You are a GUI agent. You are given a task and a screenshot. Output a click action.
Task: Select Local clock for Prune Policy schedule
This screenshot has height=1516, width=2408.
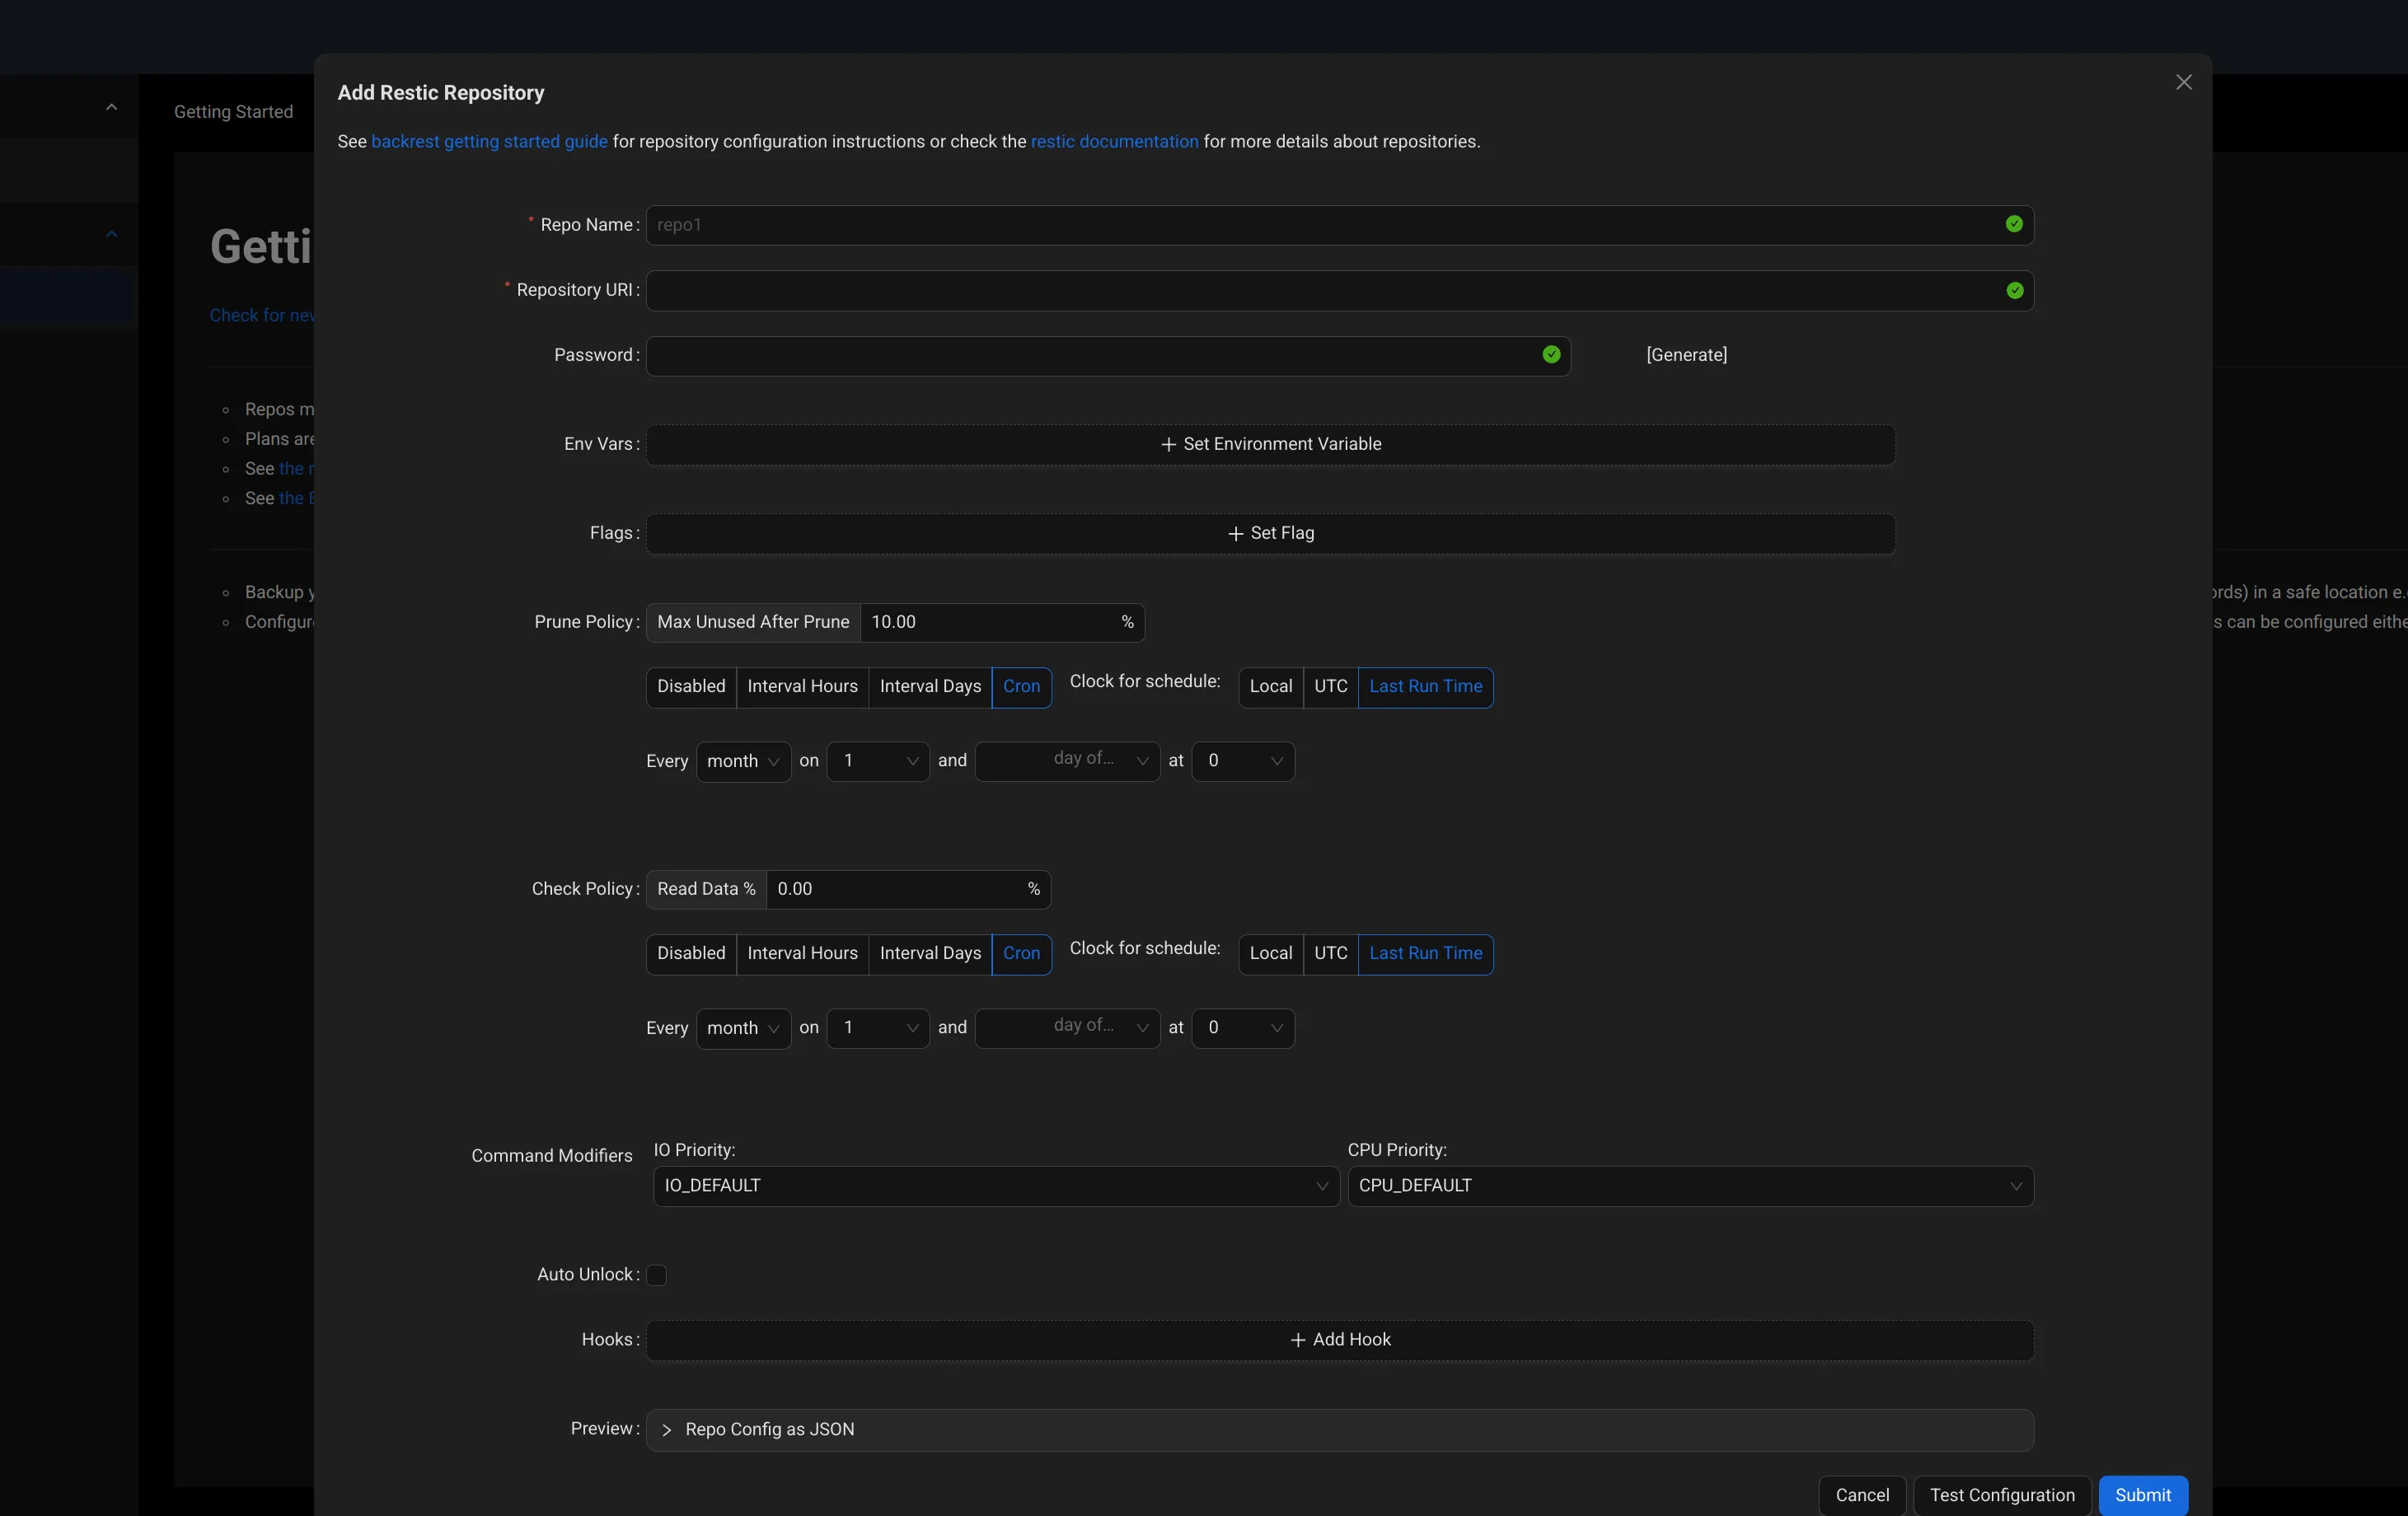tap(1270, 686)
